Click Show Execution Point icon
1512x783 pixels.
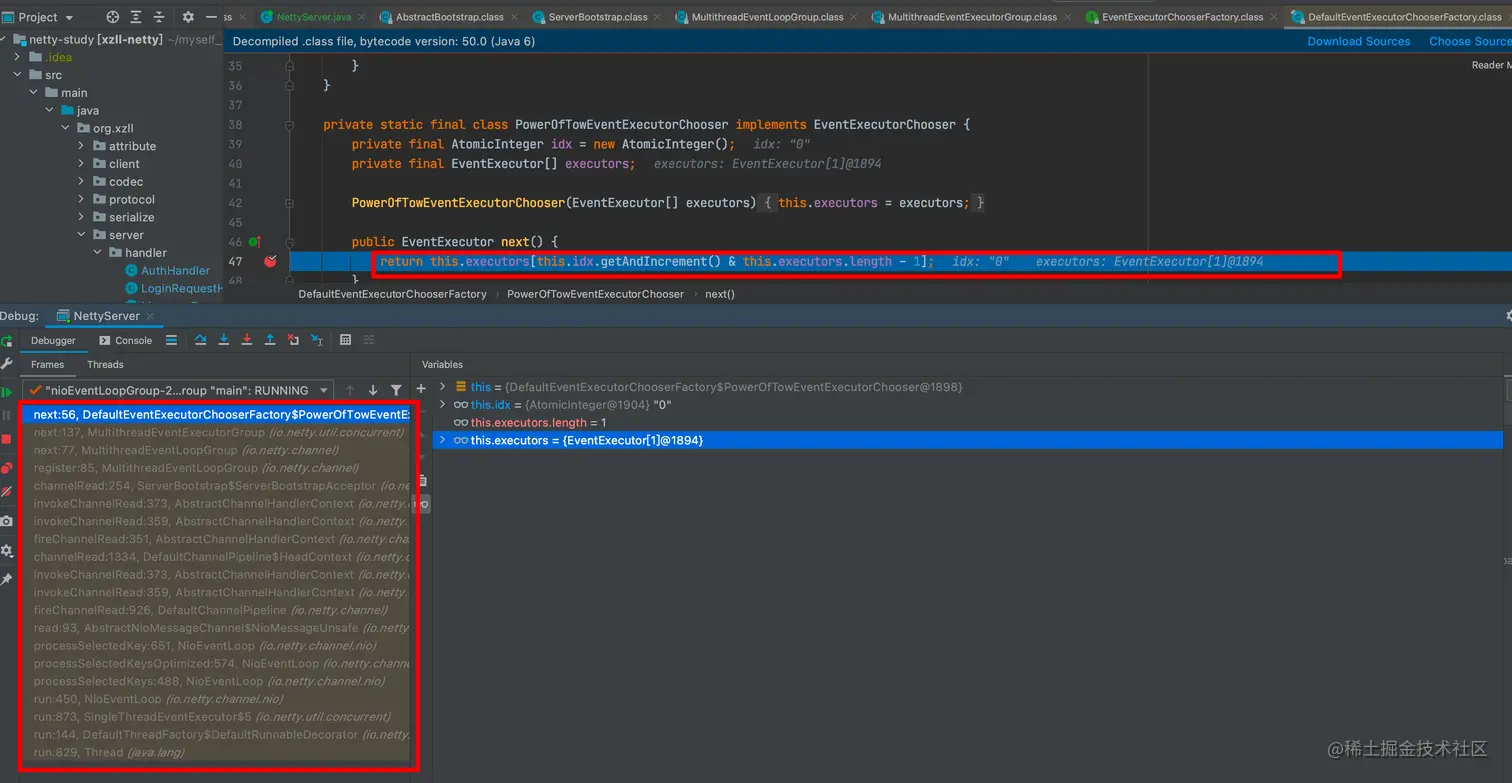click(171, 340)
